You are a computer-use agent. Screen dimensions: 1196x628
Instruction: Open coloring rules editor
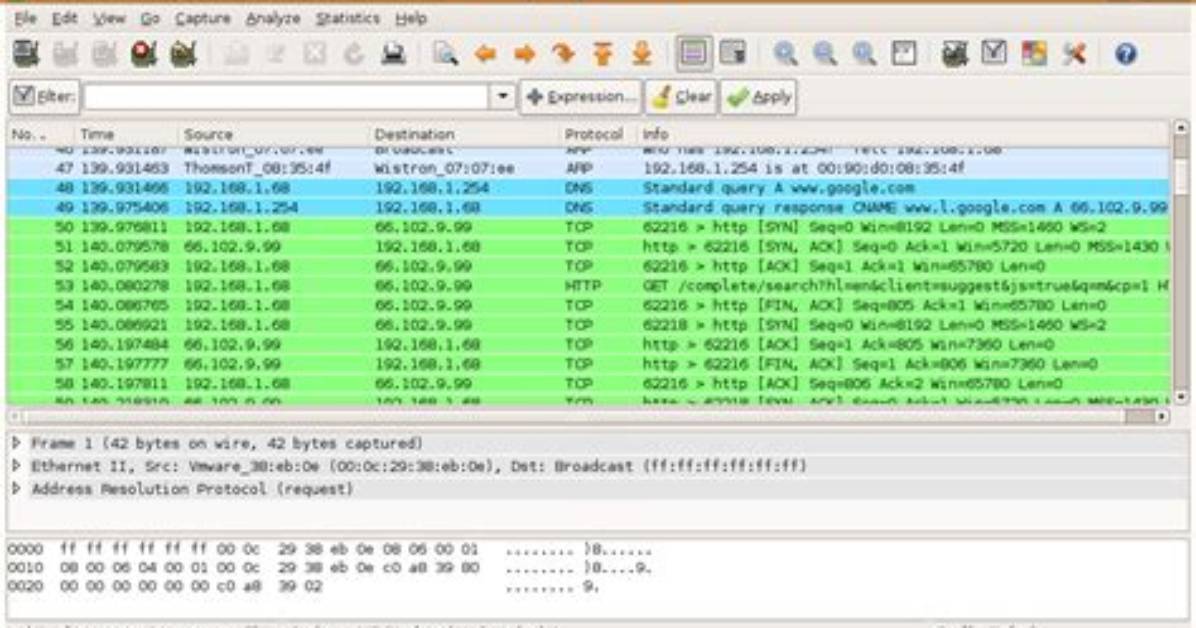pyautogui.click(x=1034, y=53)
